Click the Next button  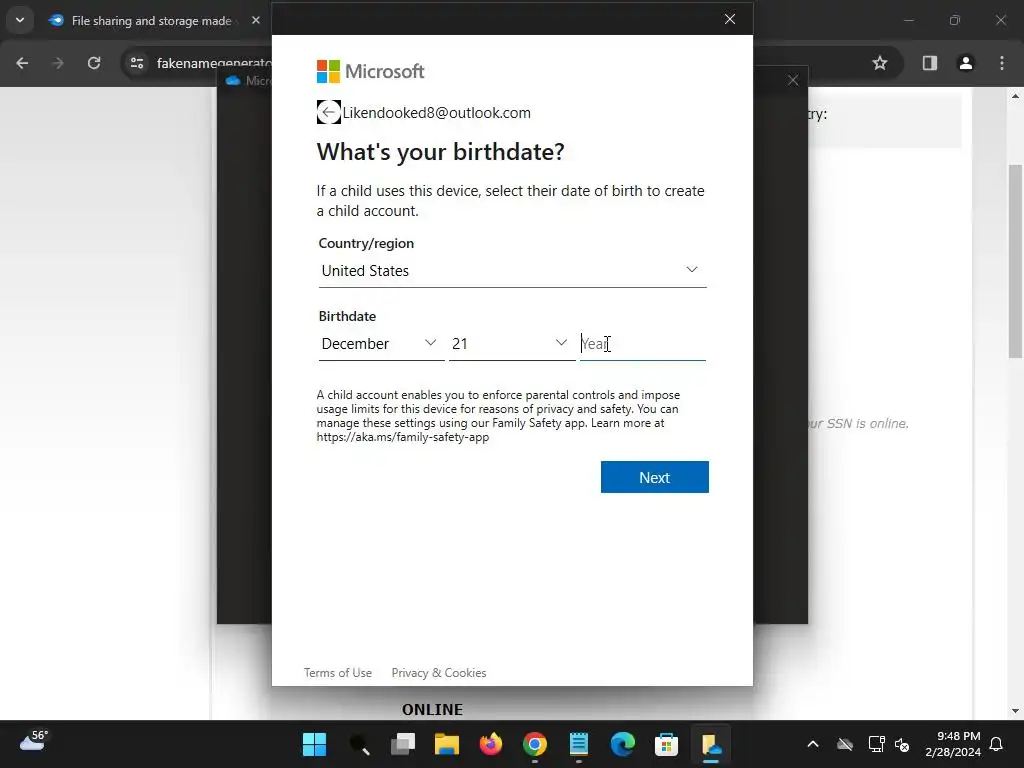(654, 477)
